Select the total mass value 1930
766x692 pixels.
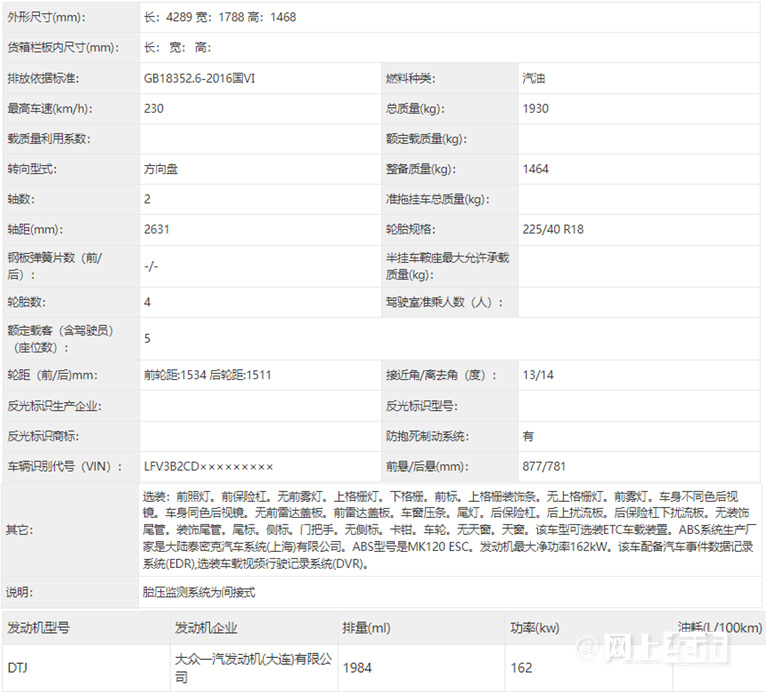(x=535, y=108)
